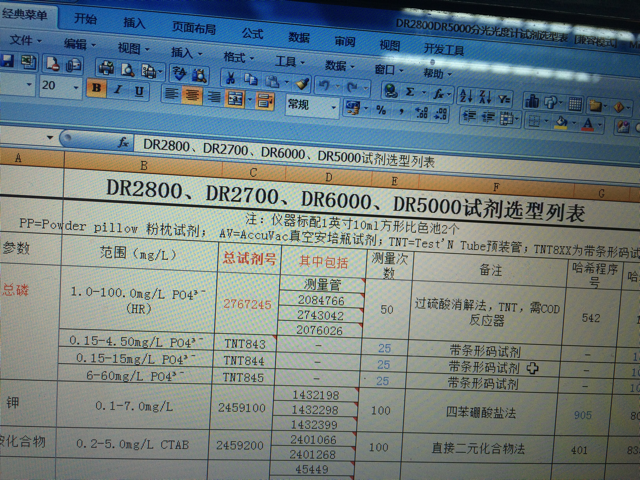Switch to the 开始 ribbon tab
This screenshot has height=480, width=640.
(86, 19)
